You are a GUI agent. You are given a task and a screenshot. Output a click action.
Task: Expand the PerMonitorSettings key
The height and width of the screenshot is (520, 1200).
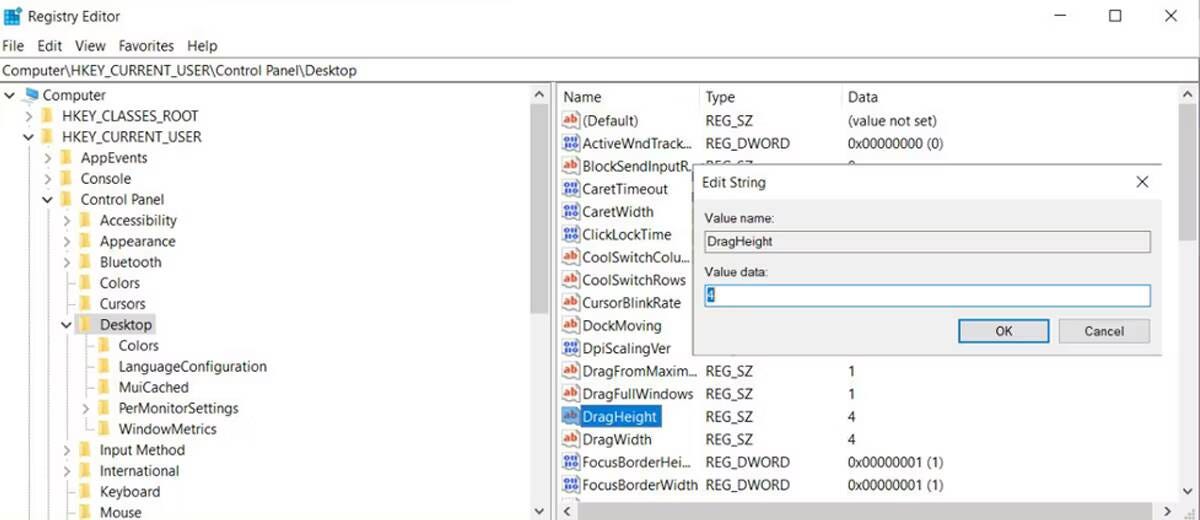86,408
